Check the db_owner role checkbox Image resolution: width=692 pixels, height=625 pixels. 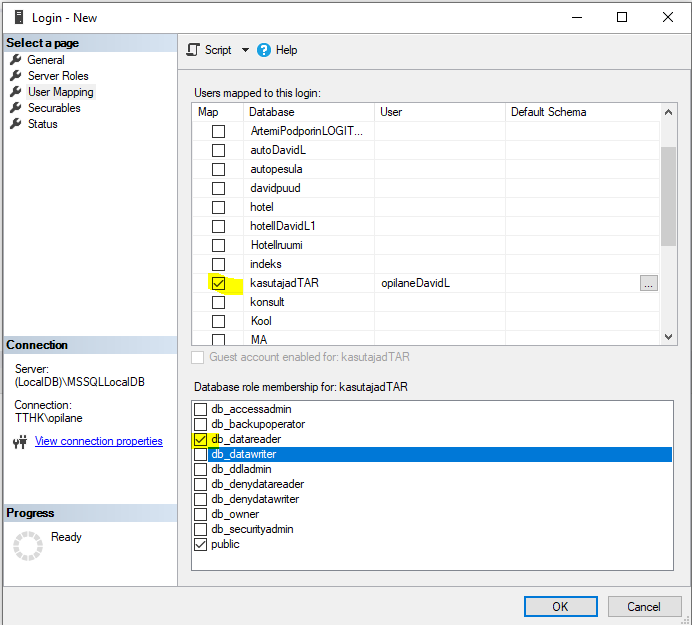pos(201,515)
